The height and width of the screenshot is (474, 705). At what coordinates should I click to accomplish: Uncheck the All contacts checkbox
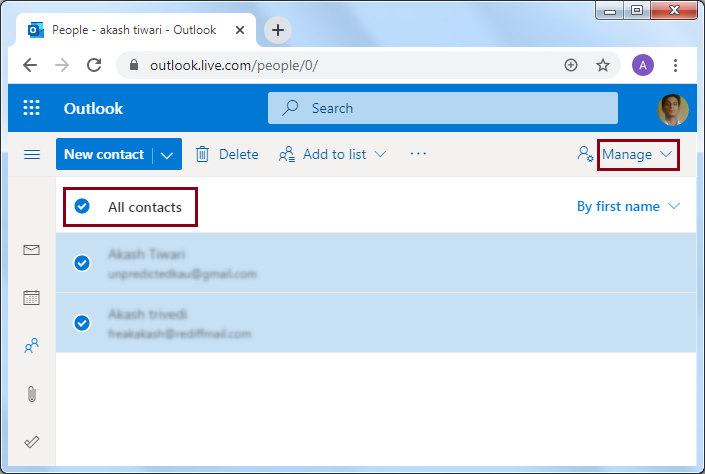[82, 206]
